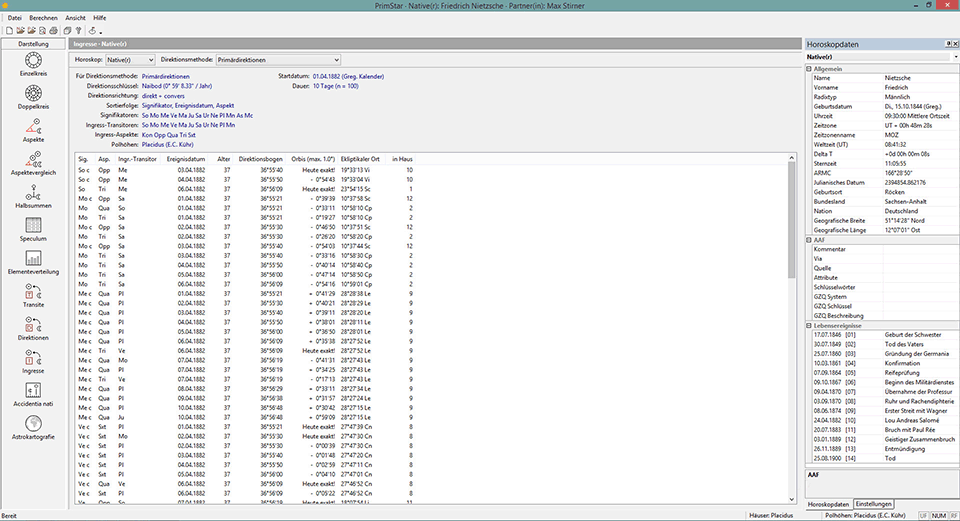Screen dimensions: 960x521
Task: Open the Datei menu
Action: click(x=15, y=18)
